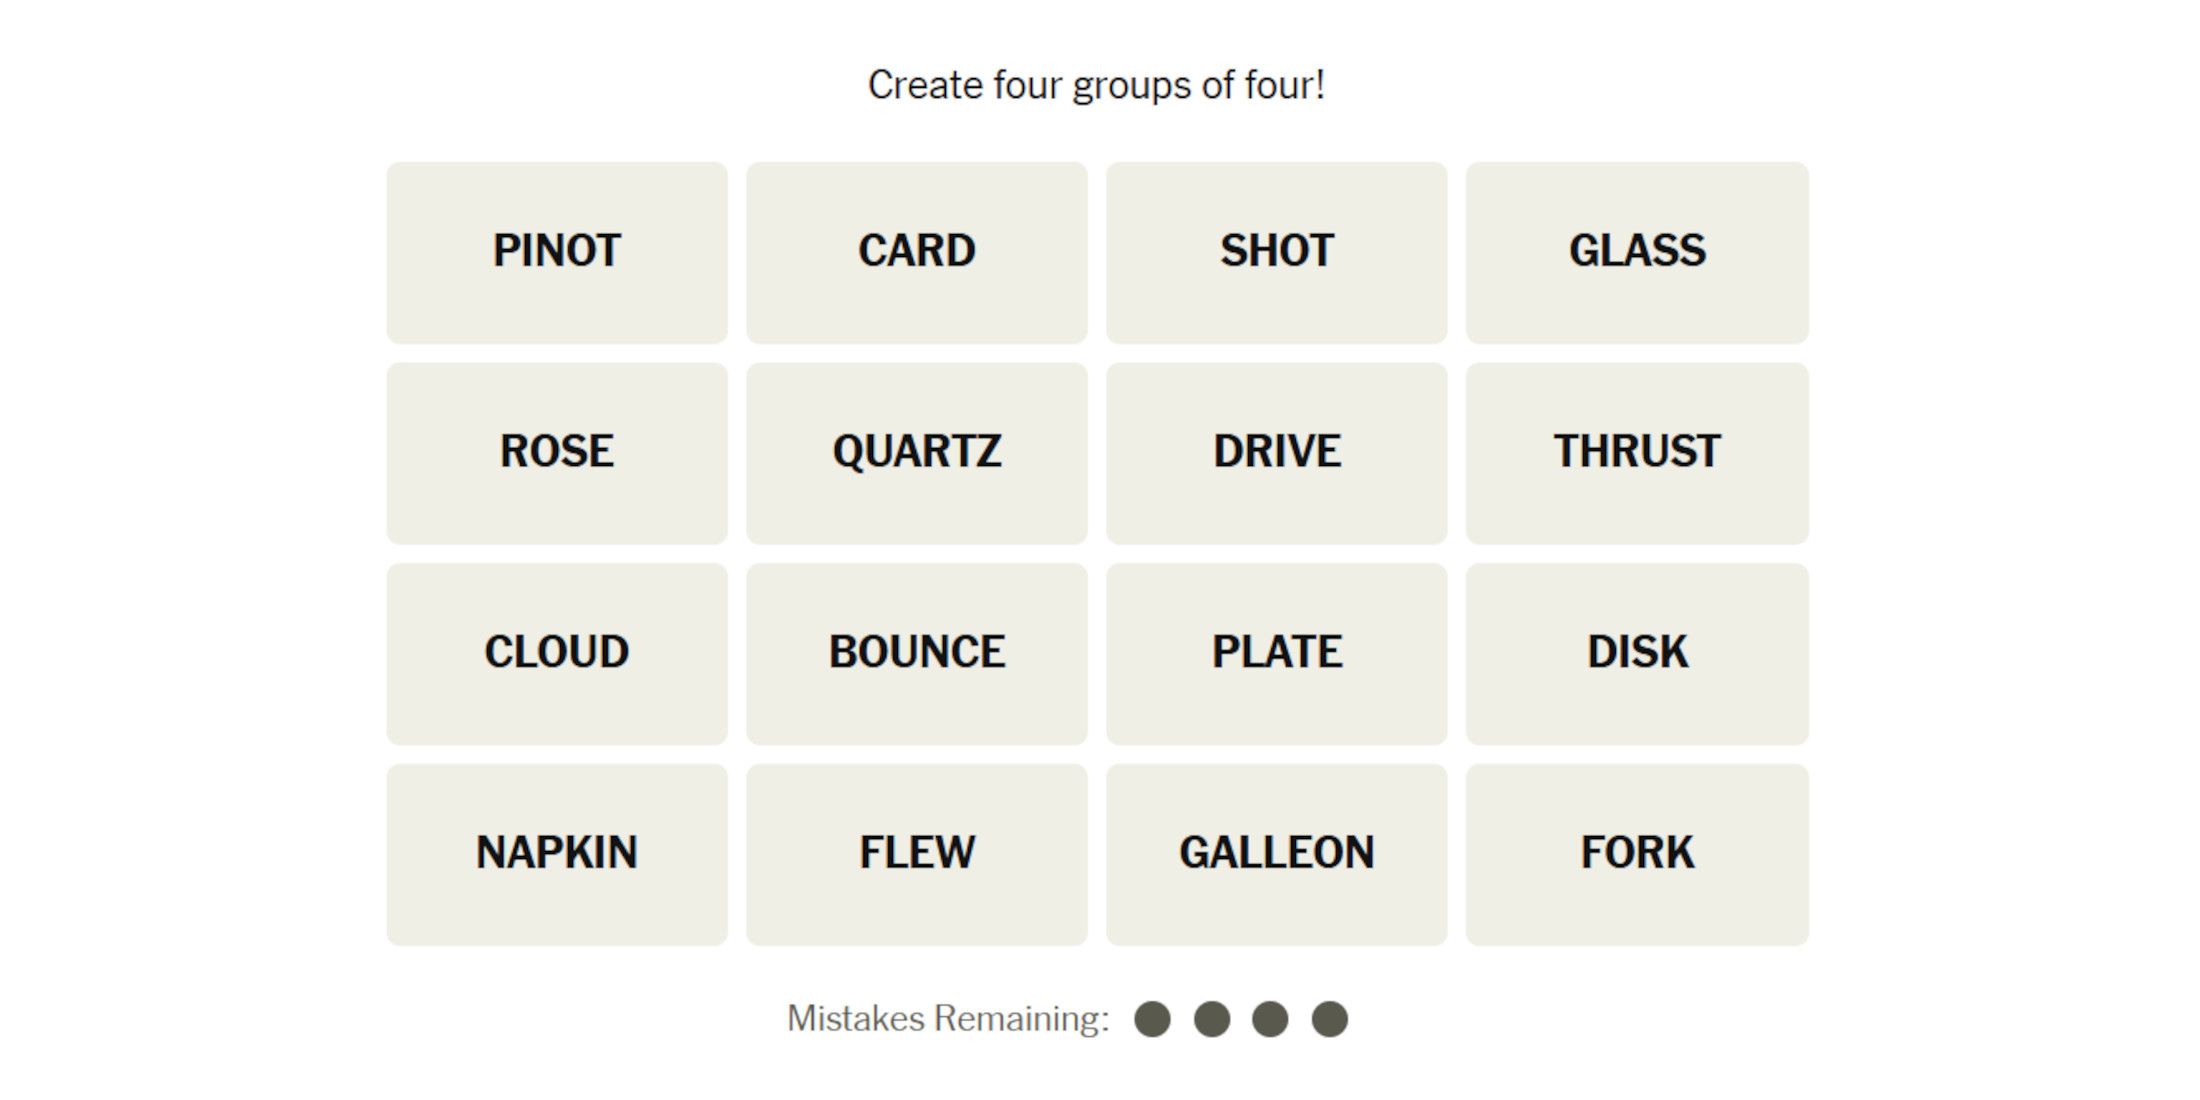Choose the GLASS word tile
2200x1100 pixels.
1637,252
